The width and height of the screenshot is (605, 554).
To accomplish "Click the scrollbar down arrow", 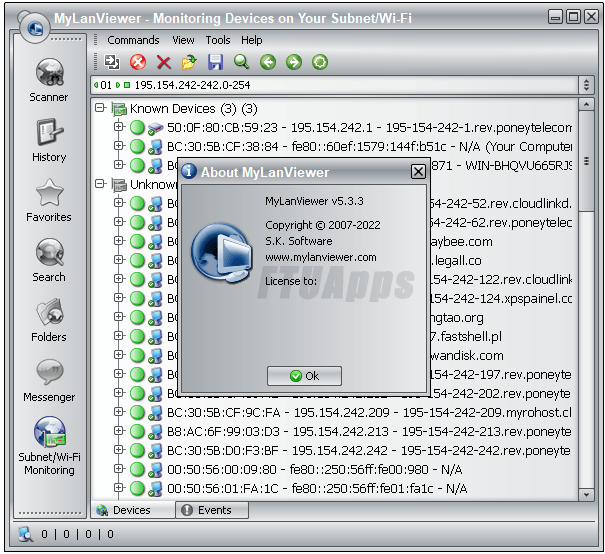I will tap(586, 495).
